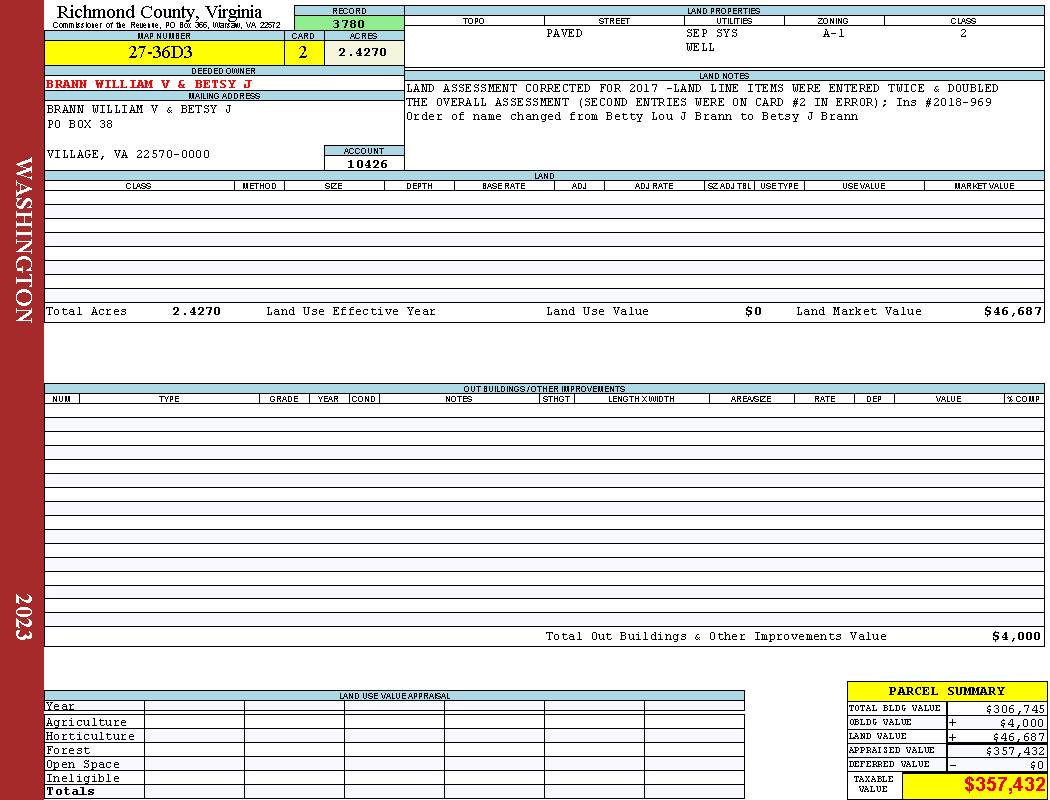Image resolution: width=1050 pixels, height=800 pixels.
Task: Click the WELL utilities value
Action: click(700, 48)
